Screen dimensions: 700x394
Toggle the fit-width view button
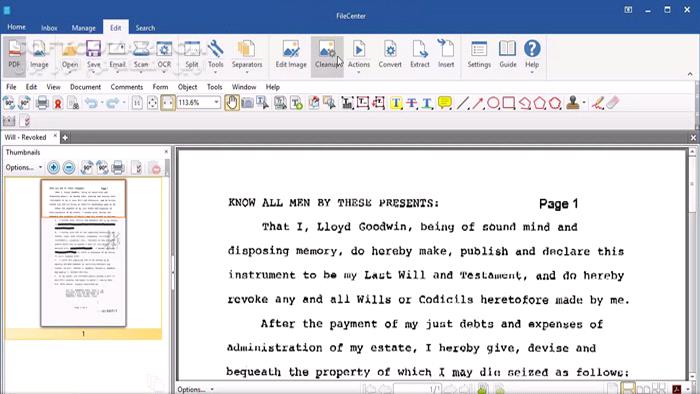(168, 103)
